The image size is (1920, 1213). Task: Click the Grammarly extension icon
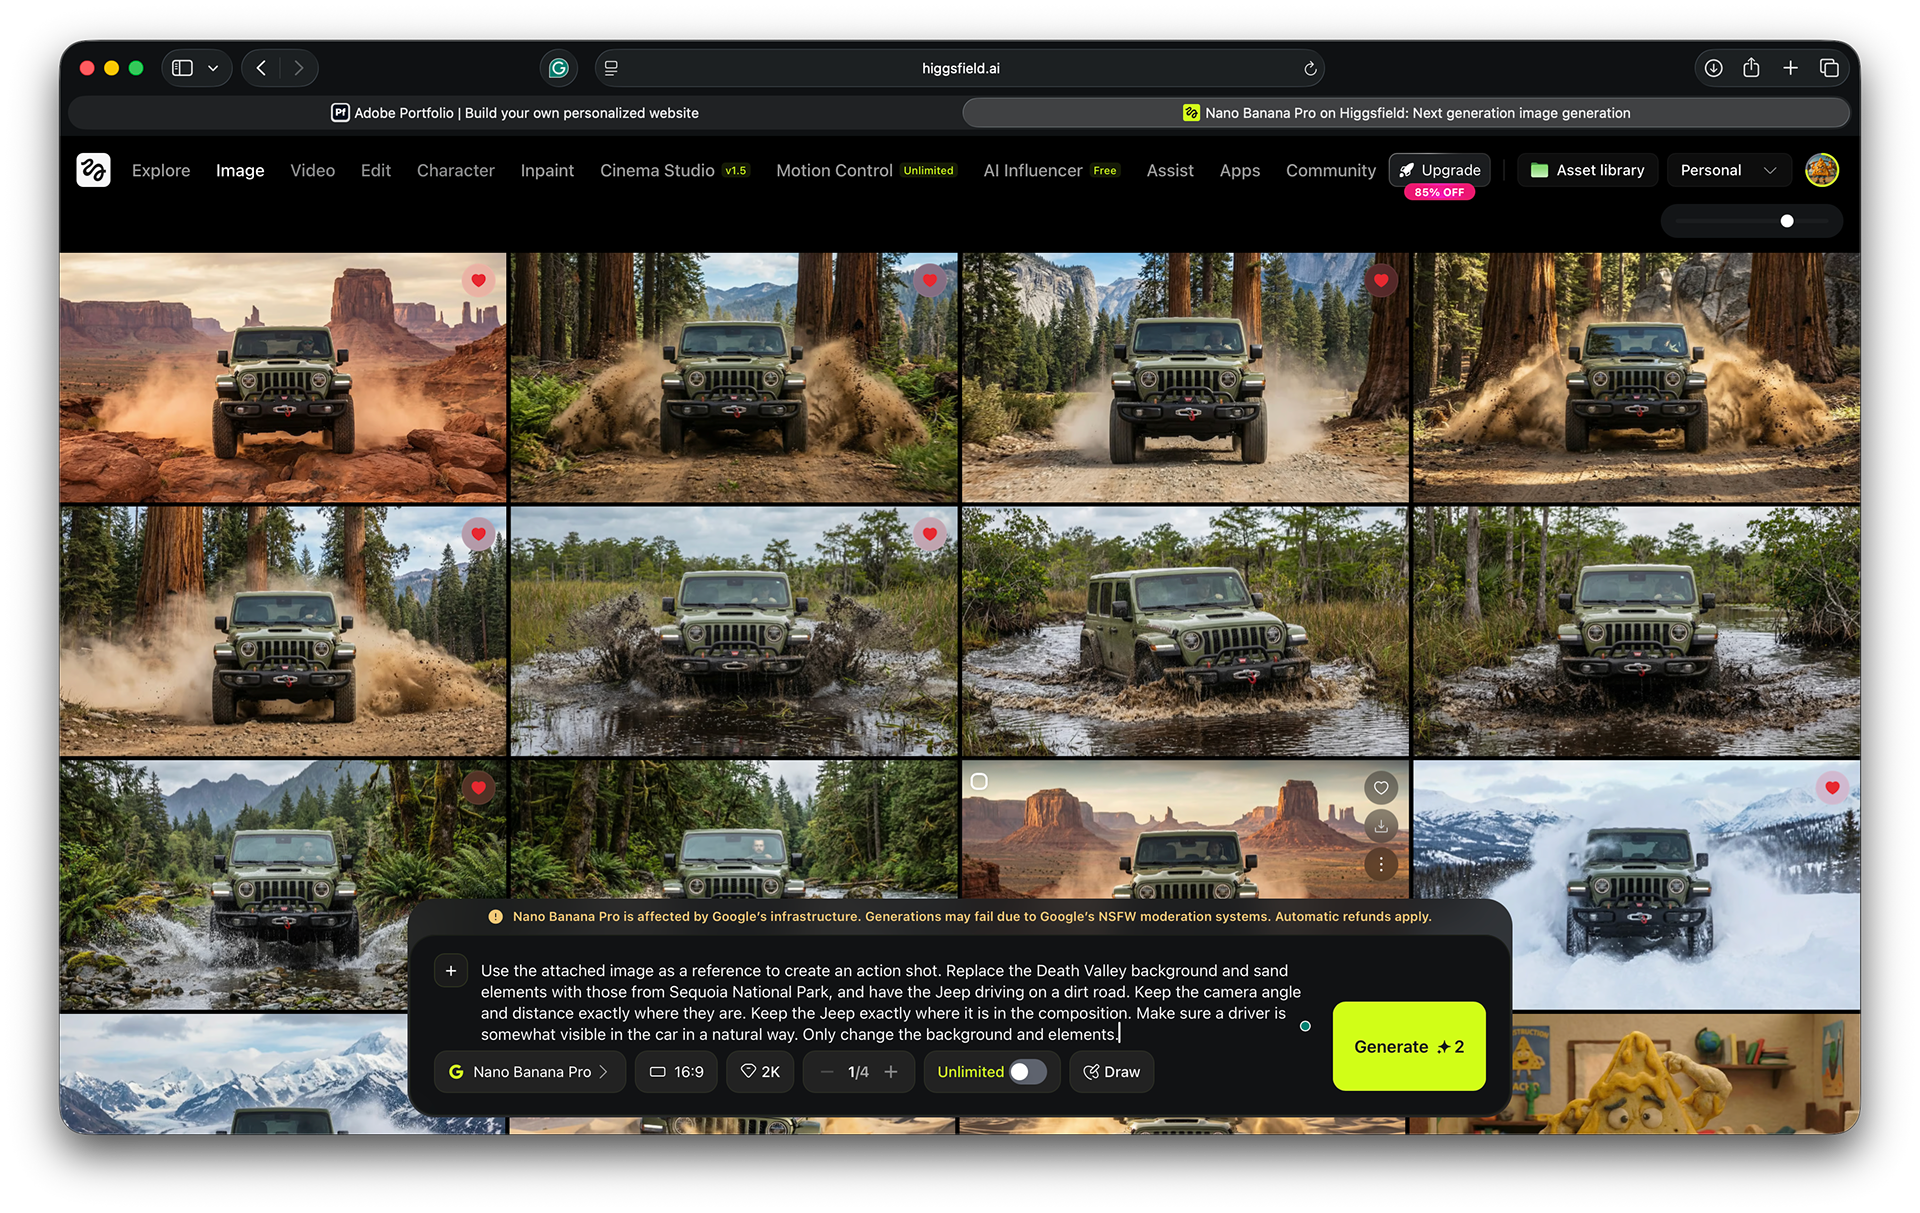point(559,68)
